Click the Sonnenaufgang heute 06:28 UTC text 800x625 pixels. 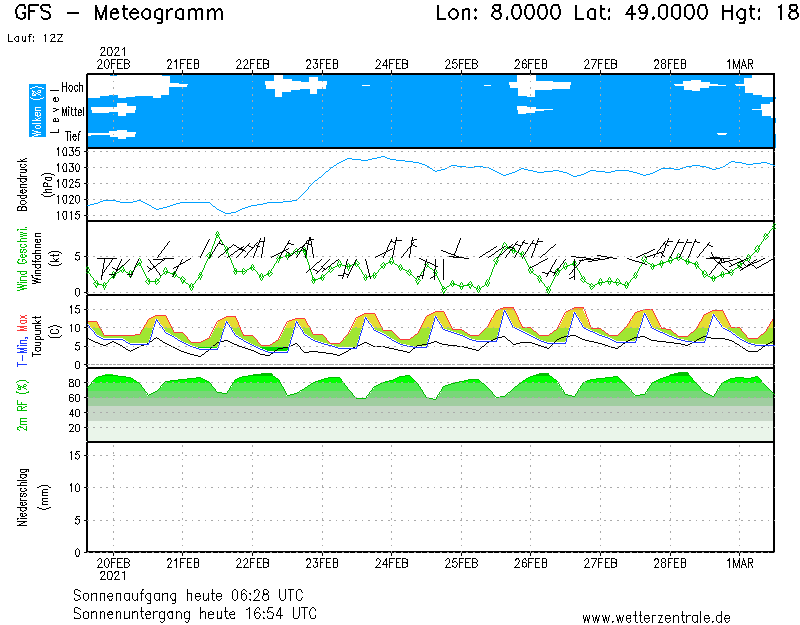click(195, 595)
